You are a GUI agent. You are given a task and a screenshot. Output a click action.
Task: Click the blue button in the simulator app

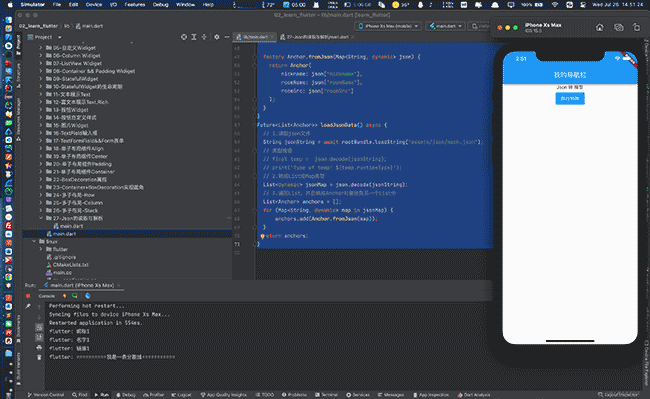tap(570, 99)
